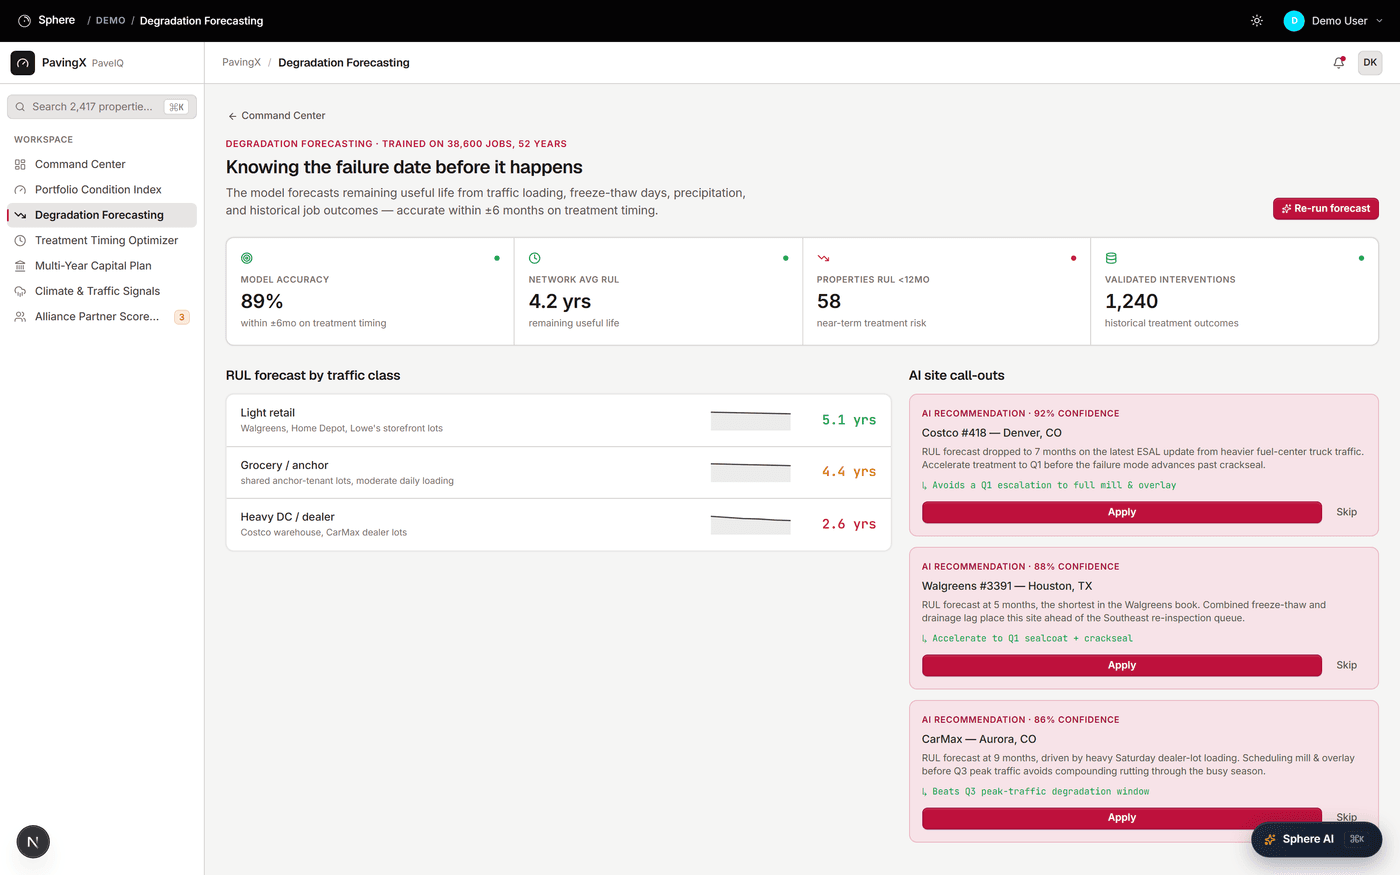This screenshot has height=875, width=1400.
Task: Select Degradation Forecasting sidebar item
Action: pos(102,215)
